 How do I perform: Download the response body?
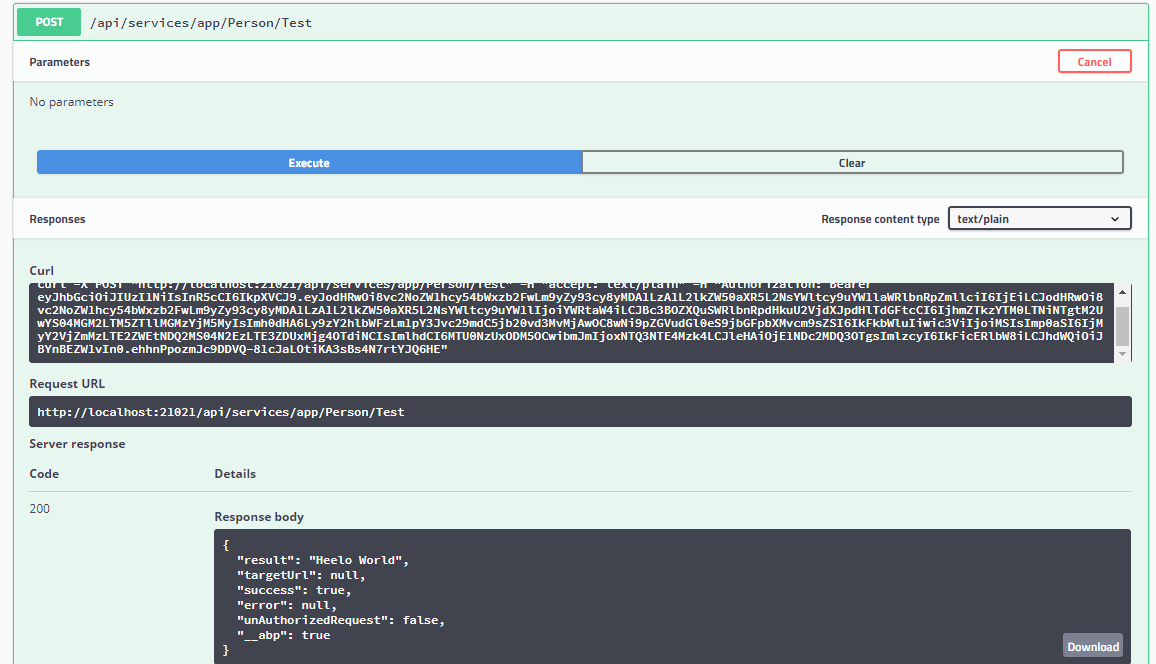click(1093, 646)
